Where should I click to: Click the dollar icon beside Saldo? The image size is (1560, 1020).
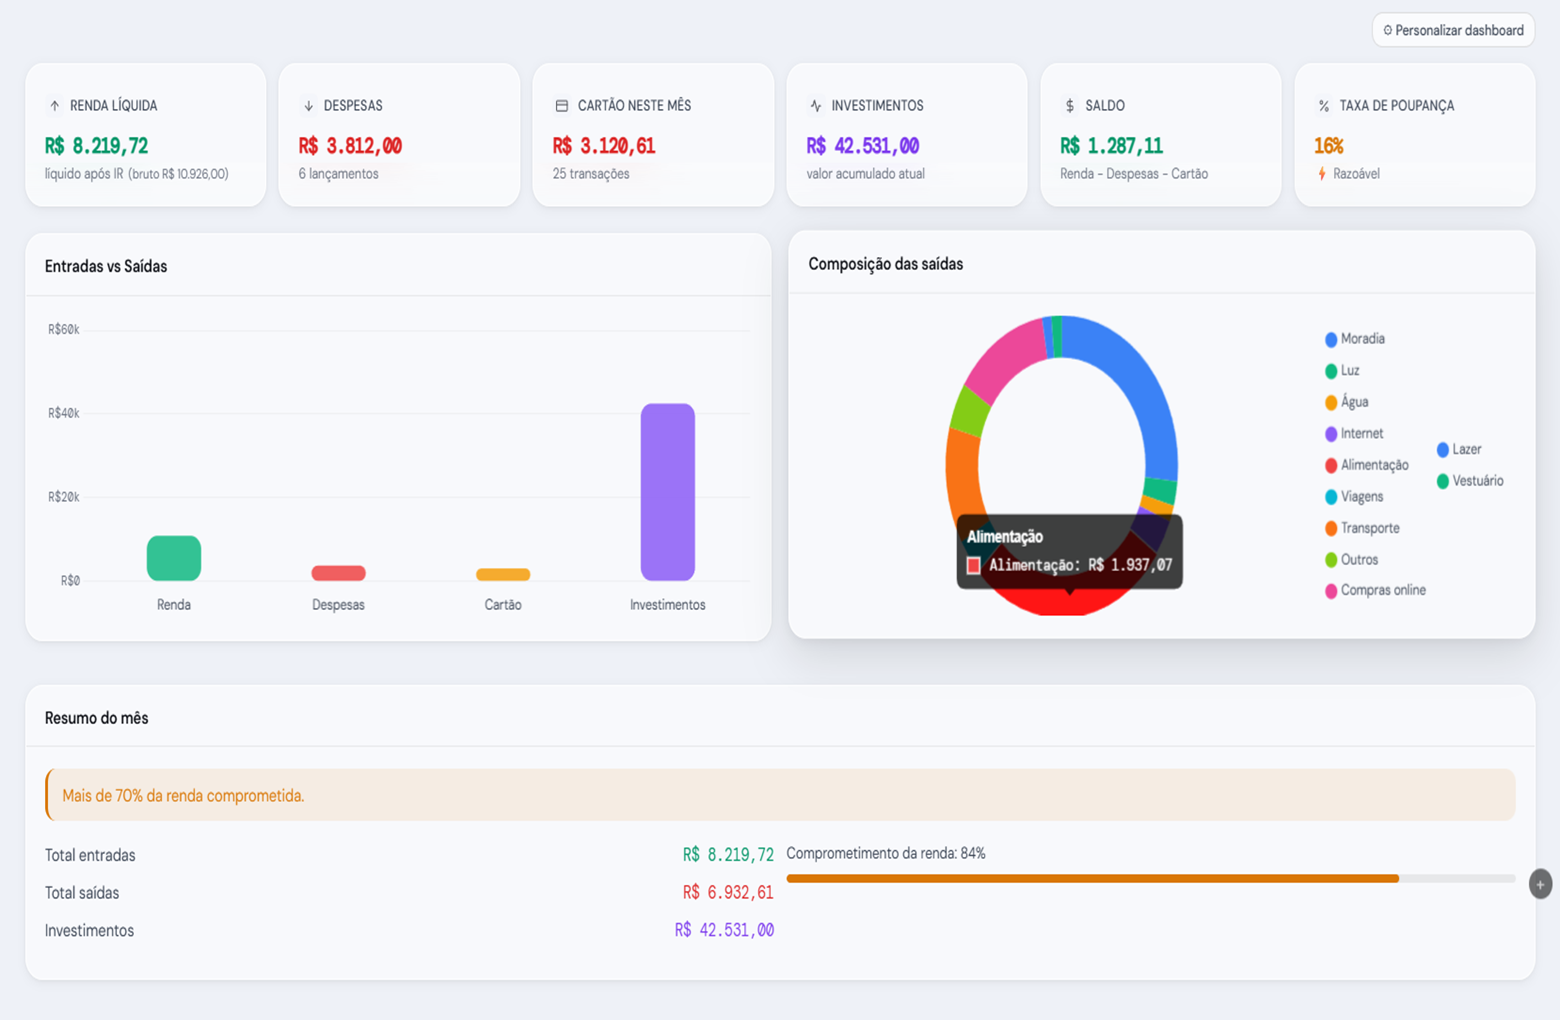1070,105
